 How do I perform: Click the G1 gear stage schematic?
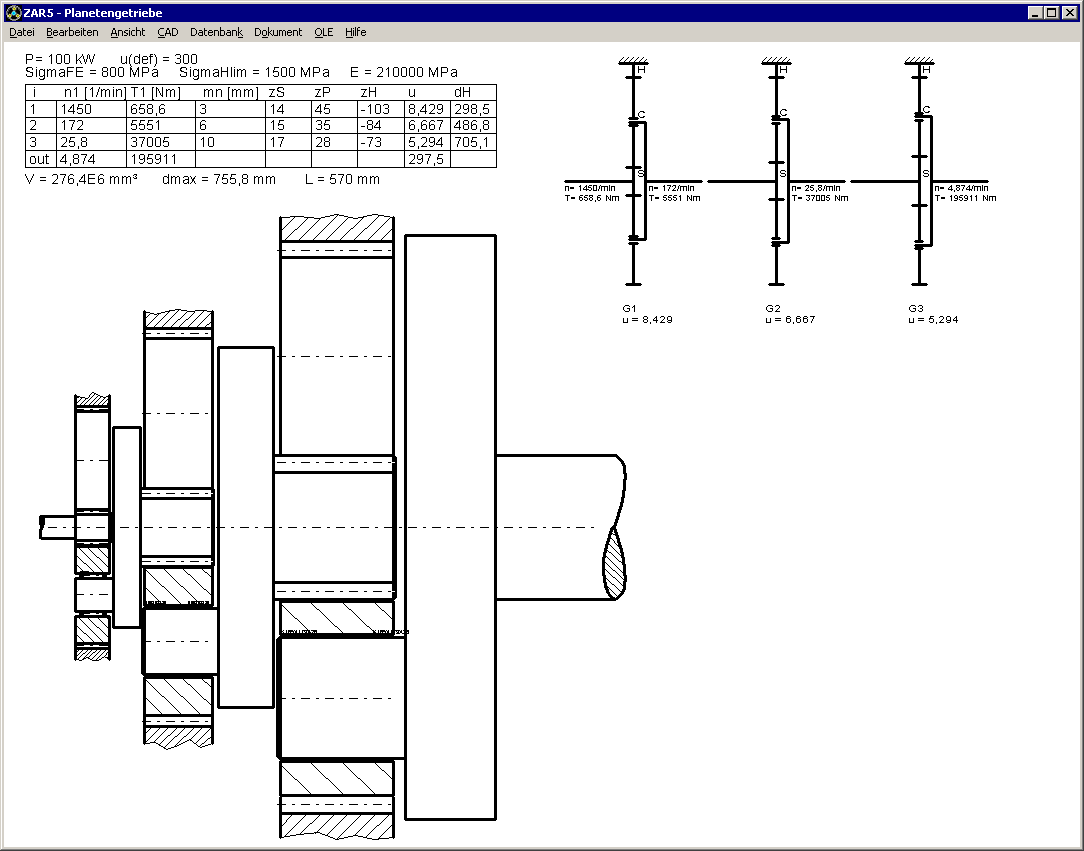click(632, 181)
